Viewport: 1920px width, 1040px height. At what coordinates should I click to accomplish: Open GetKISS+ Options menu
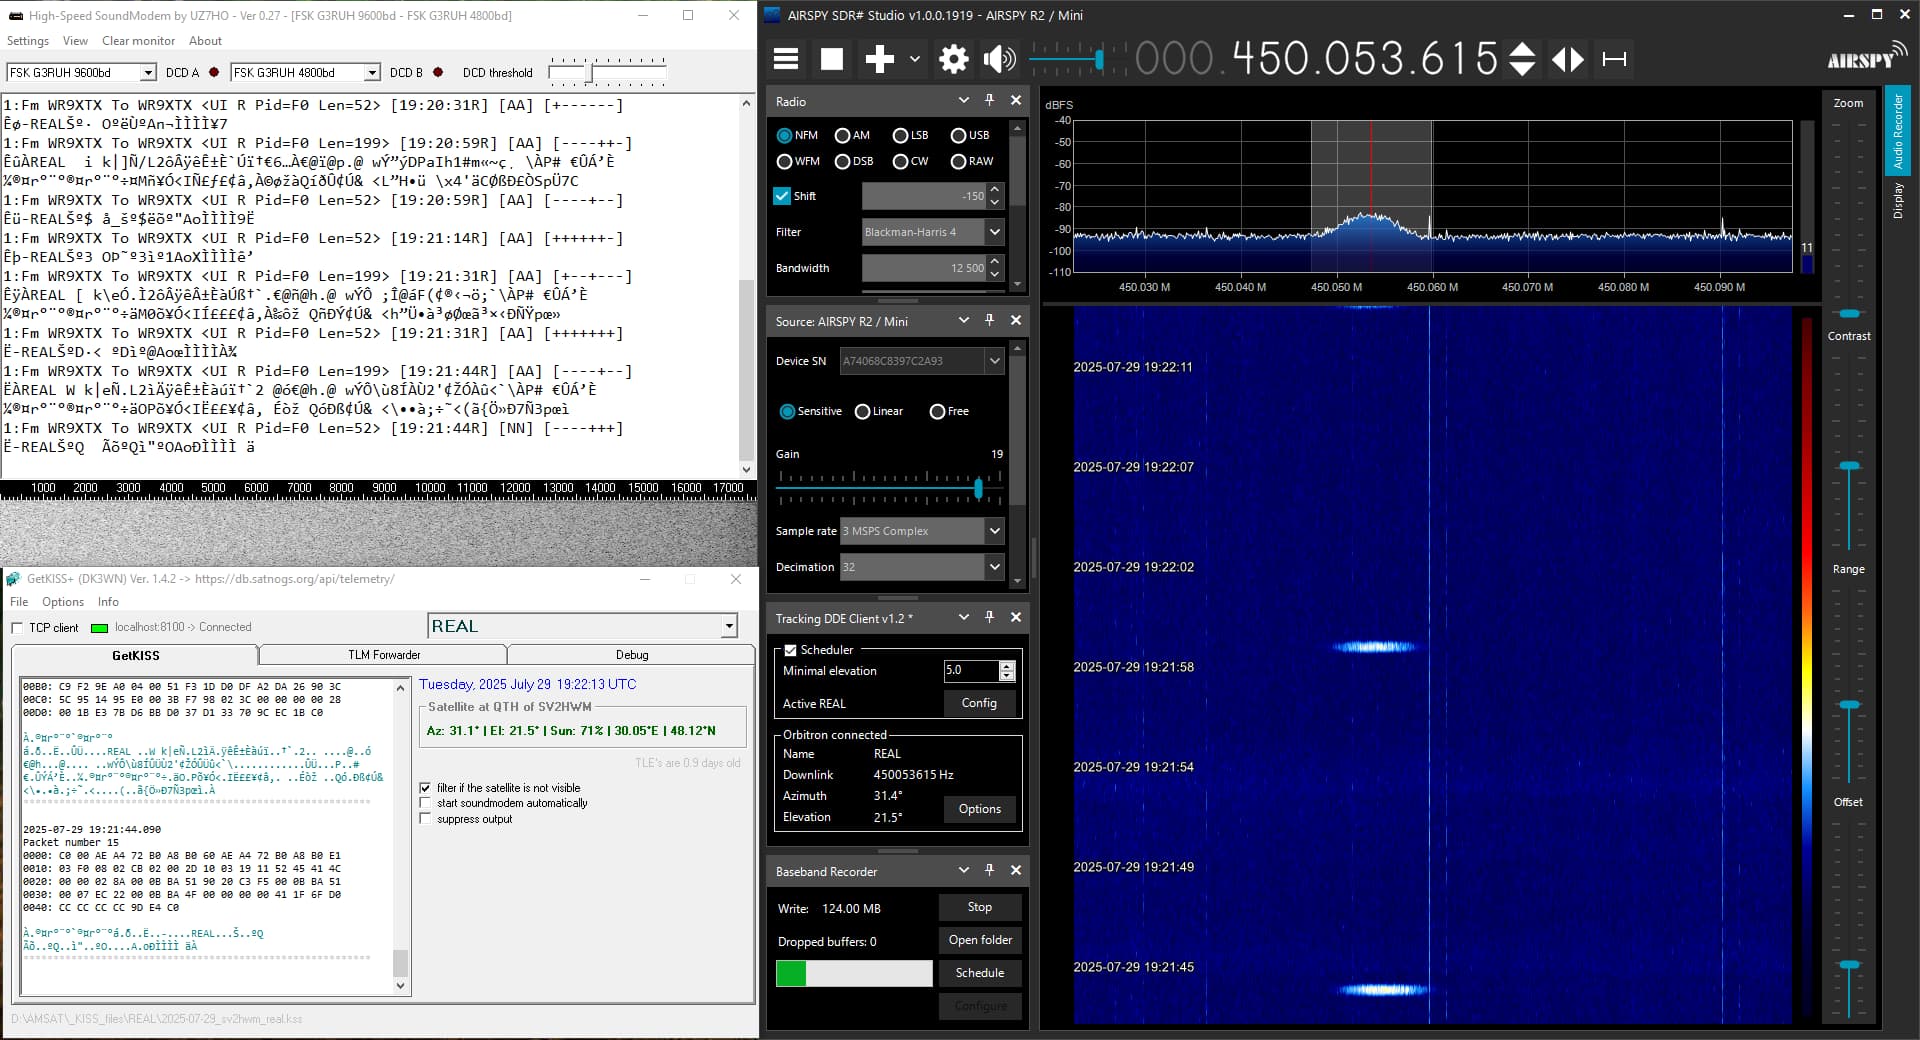click(x=63, y=602)
